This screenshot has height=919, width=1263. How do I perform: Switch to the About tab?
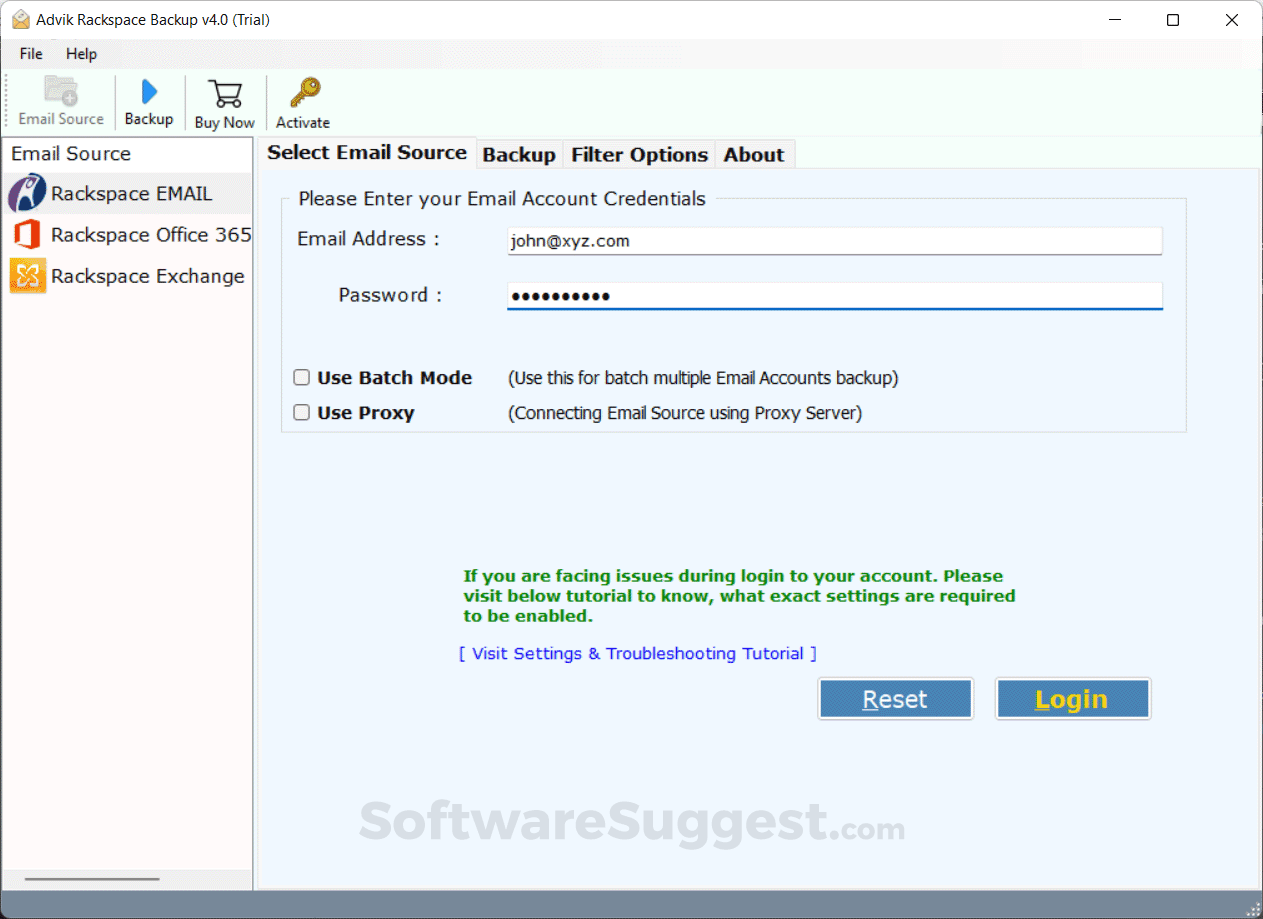click(x=754, y=154)
